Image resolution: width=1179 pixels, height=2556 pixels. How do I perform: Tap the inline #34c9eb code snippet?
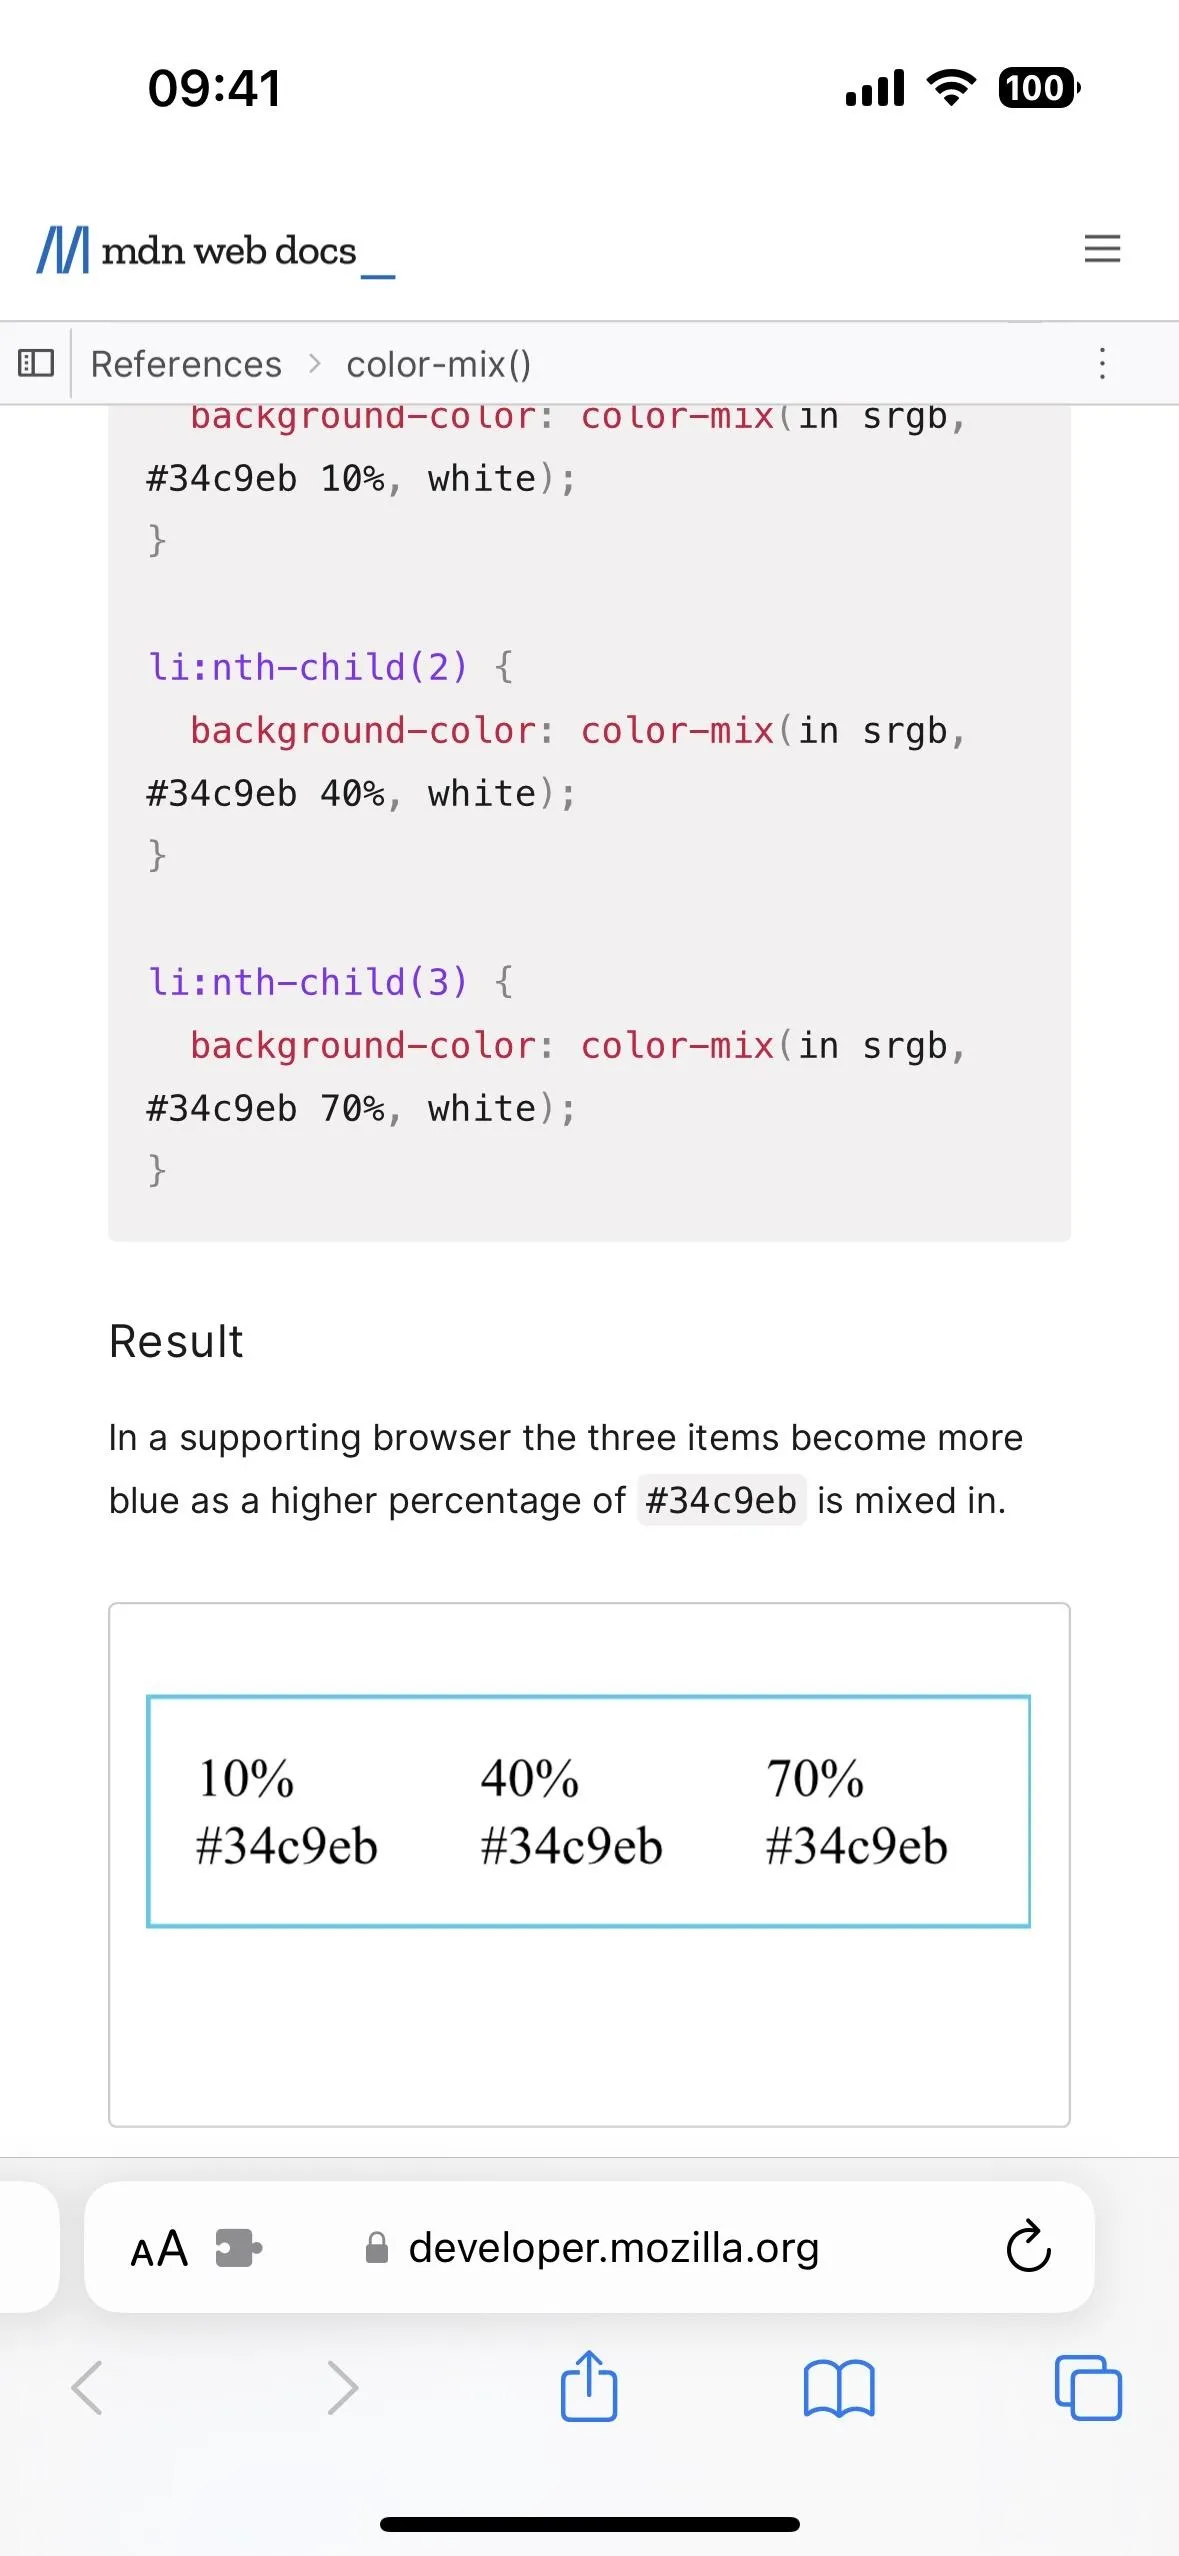click(721, 1500)
